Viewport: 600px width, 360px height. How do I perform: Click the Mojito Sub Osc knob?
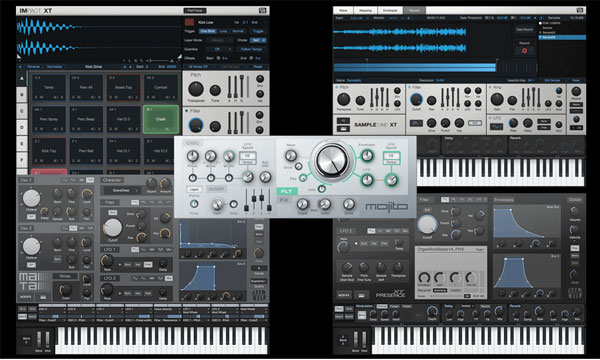pyautogui.click(x=265, y=177)
